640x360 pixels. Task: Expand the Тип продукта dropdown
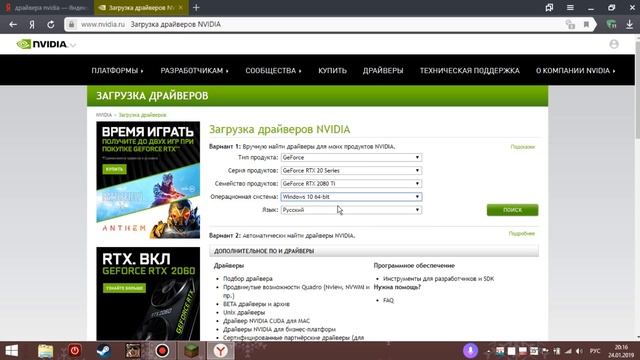tap(351, 158)
